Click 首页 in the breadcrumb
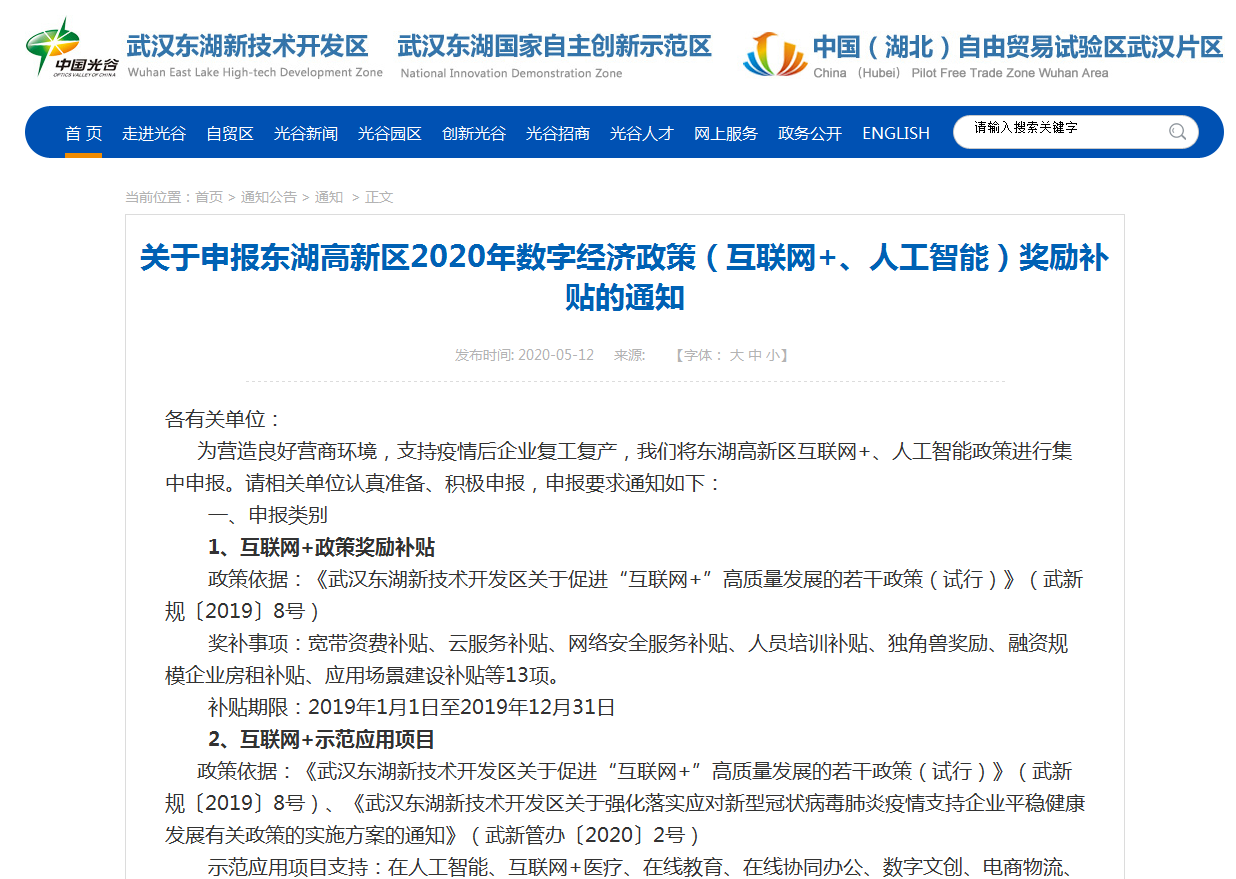This screenshot has width=1236, height=879. tap(209, 197)
